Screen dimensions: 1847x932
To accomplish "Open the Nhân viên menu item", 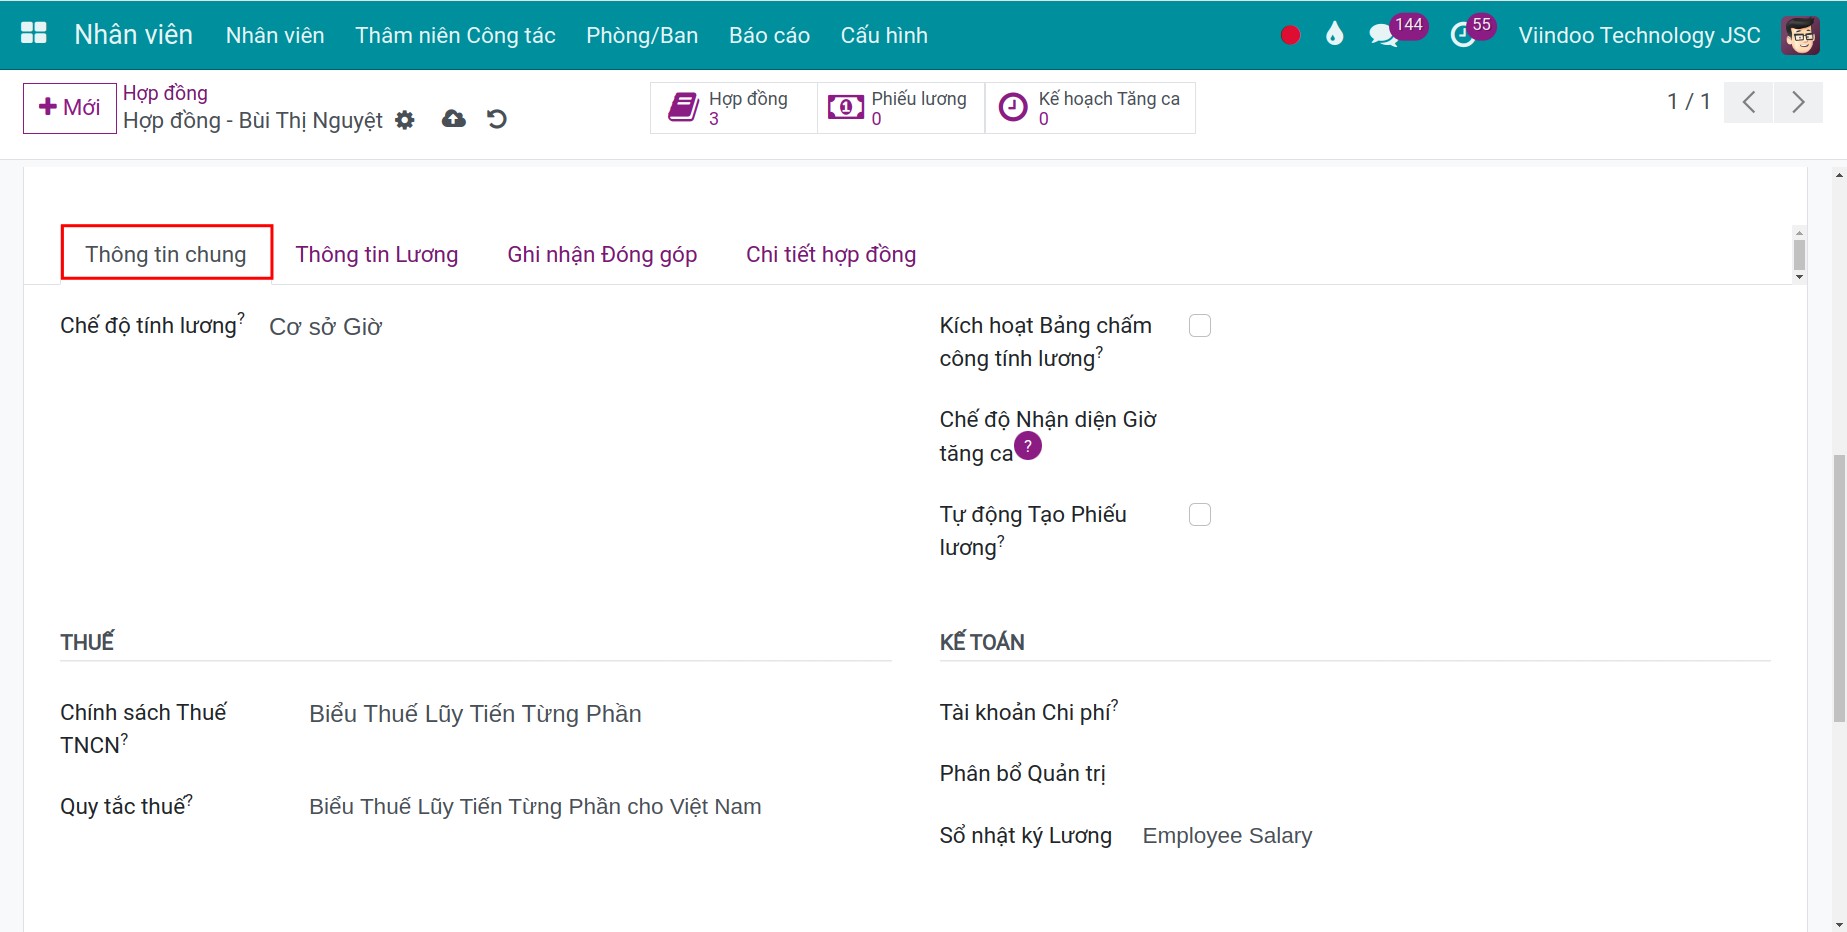I will tap(275, 35).
